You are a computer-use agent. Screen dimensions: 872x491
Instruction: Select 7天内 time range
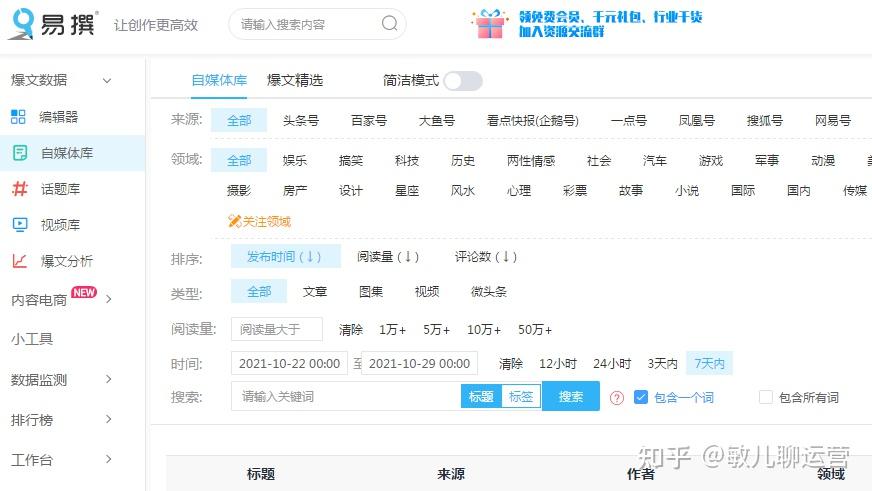[709, 364]
